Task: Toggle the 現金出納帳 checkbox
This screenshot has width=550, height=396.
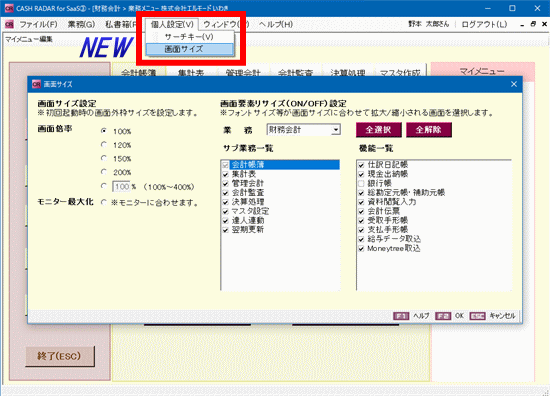Action: point(361,174)
